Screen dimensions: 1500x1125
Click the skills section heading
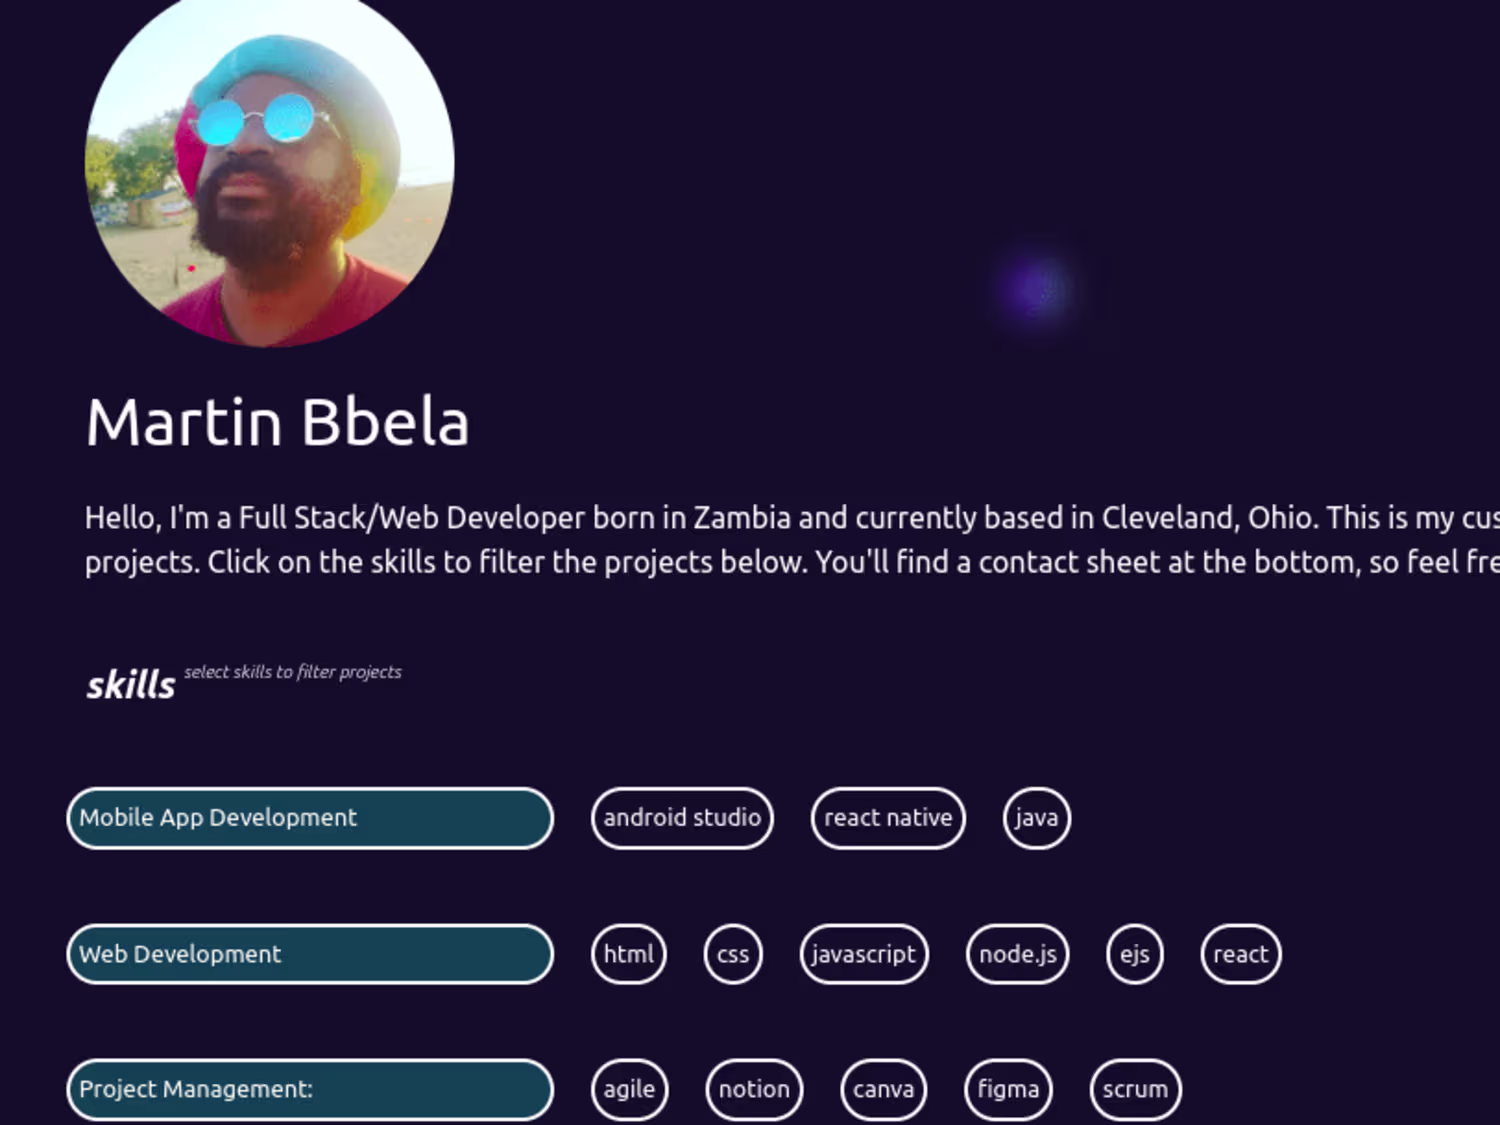coord(131,685)
